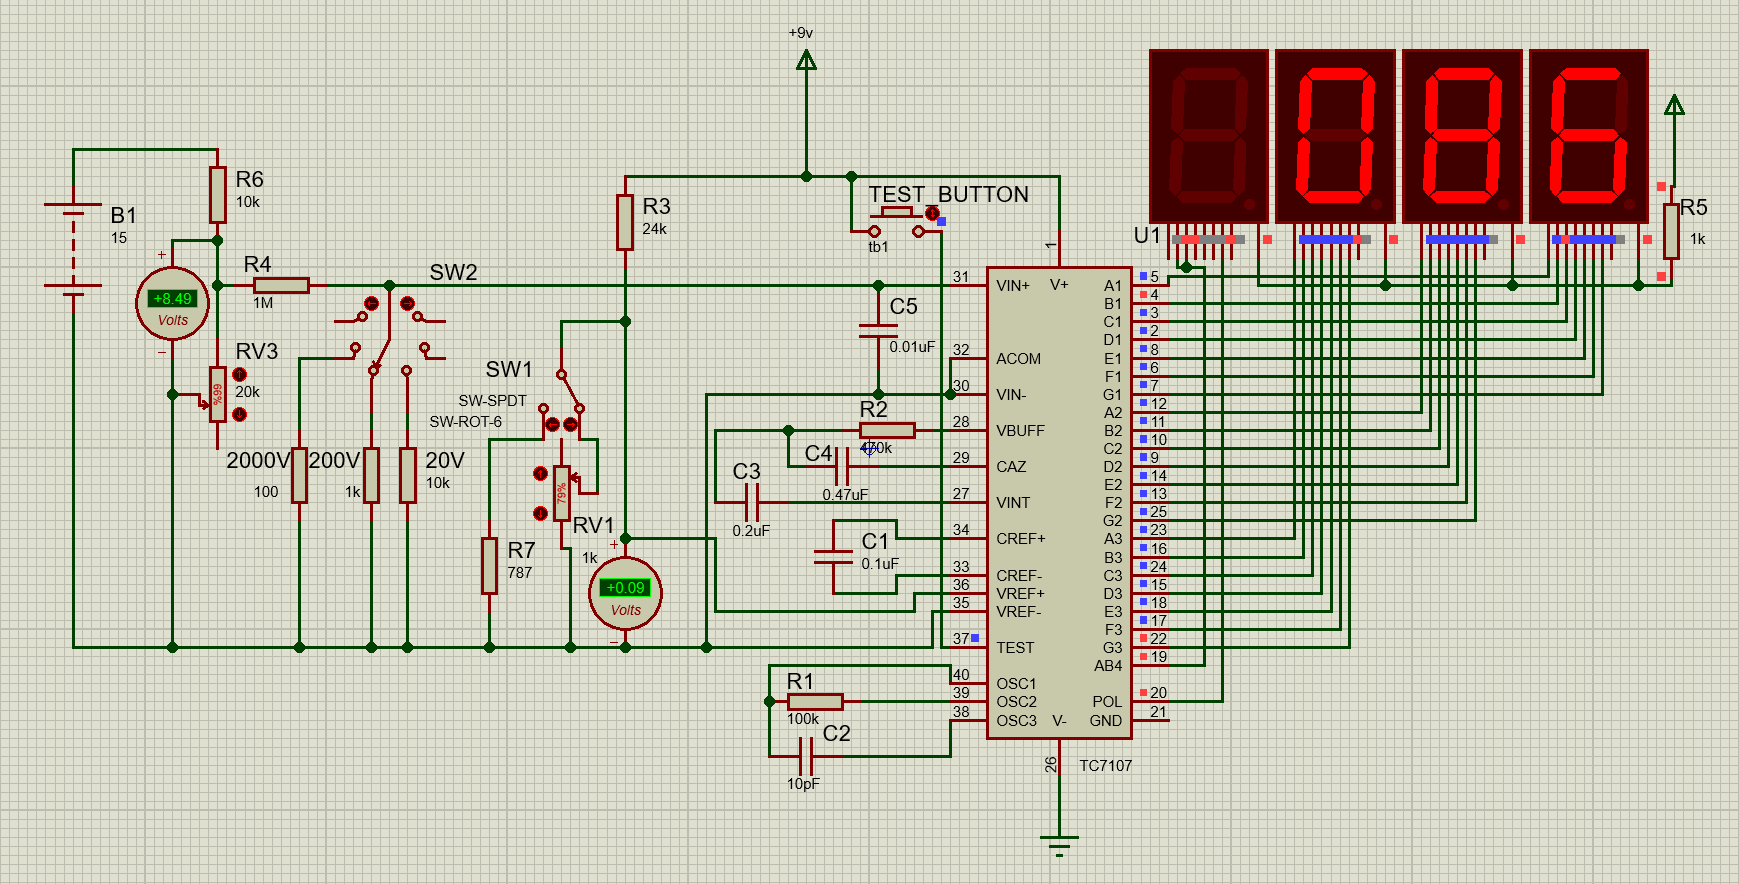Select the TC7107 chip body
The width and height of the screenshot is (1739, 884).
(x=1058, y=500)
